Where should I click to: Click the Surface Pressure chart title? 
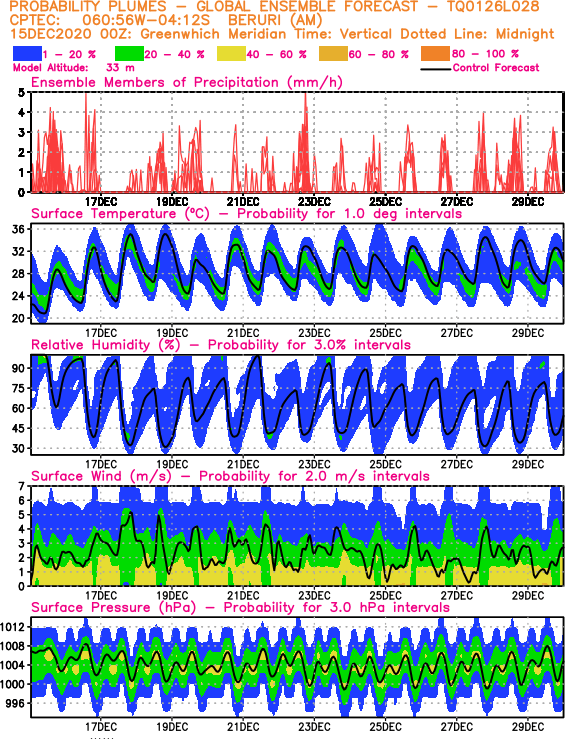(x=240, y=607)
